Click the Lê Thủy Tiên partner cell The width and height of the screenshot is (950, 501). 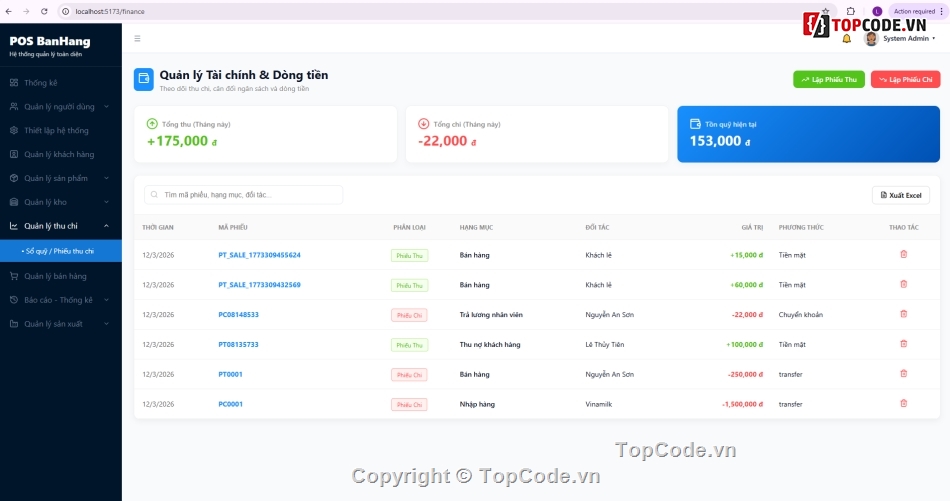point(605,344)
